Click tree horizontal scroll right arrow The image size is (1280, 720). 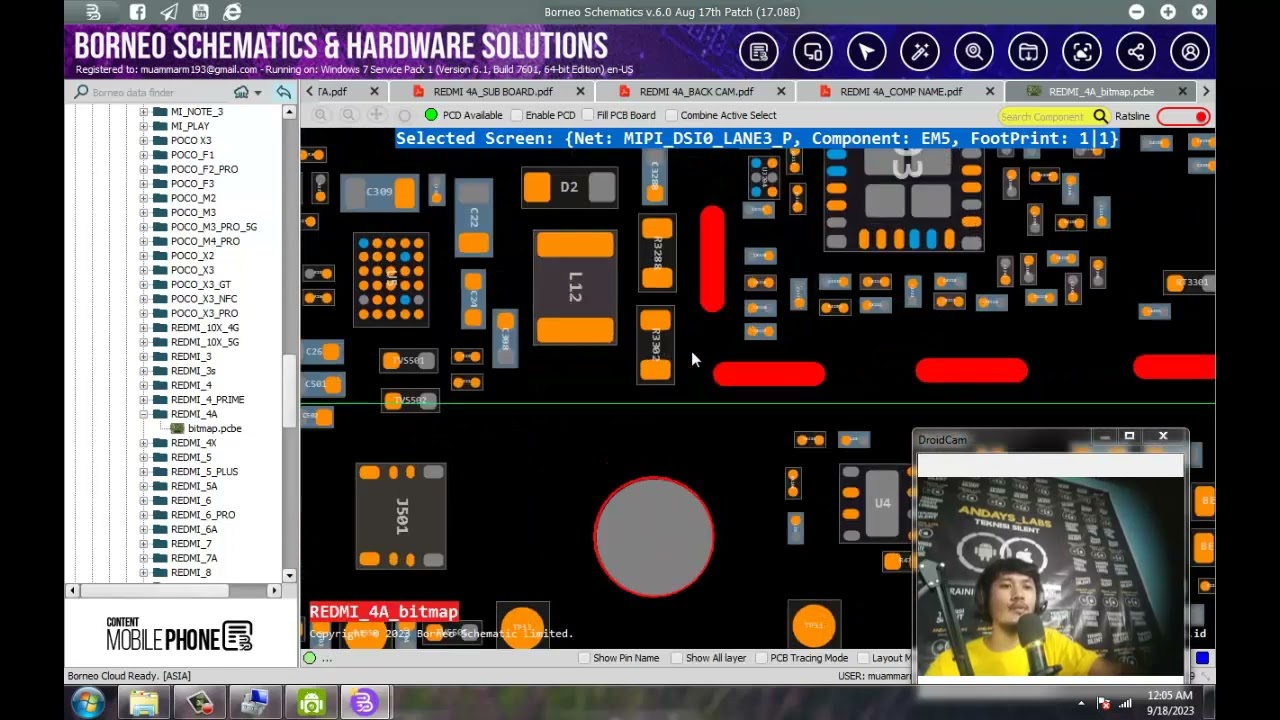274,591
